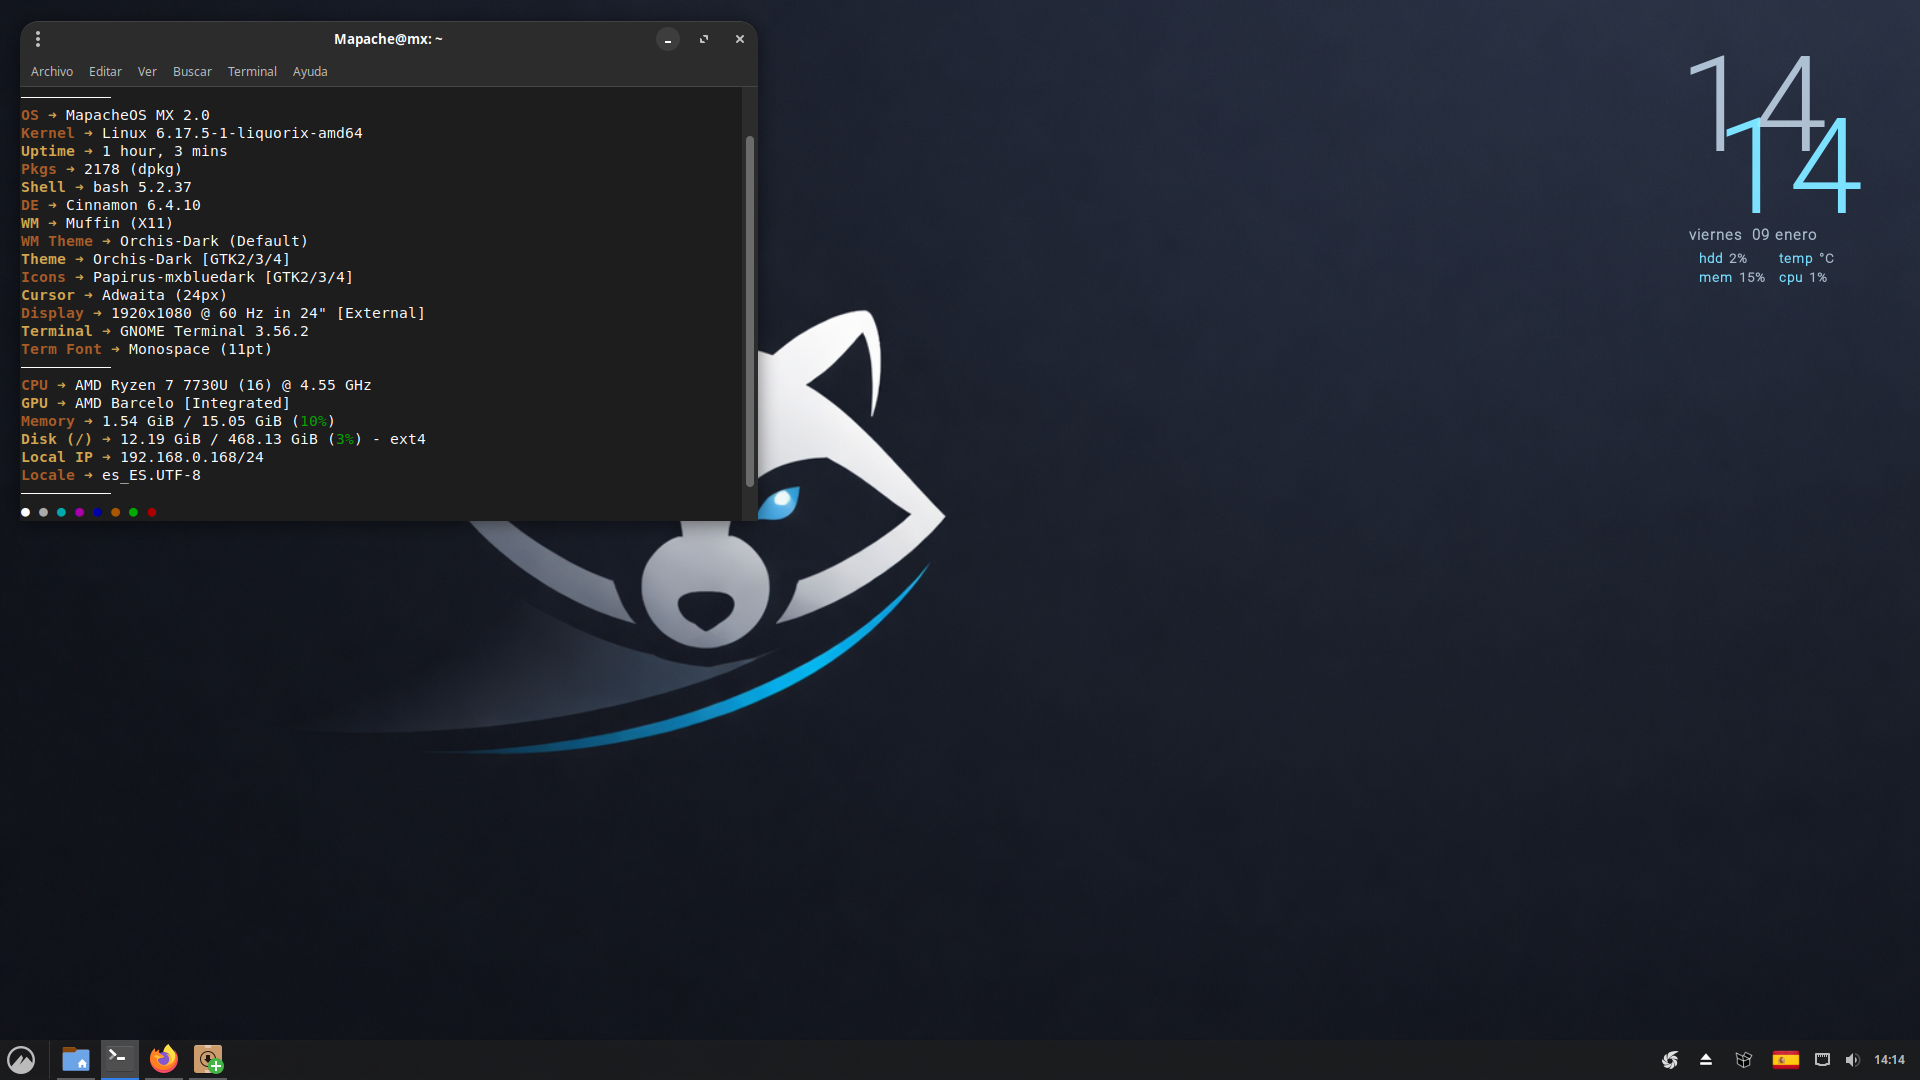Open the Buscar menu

click(192, 72)
